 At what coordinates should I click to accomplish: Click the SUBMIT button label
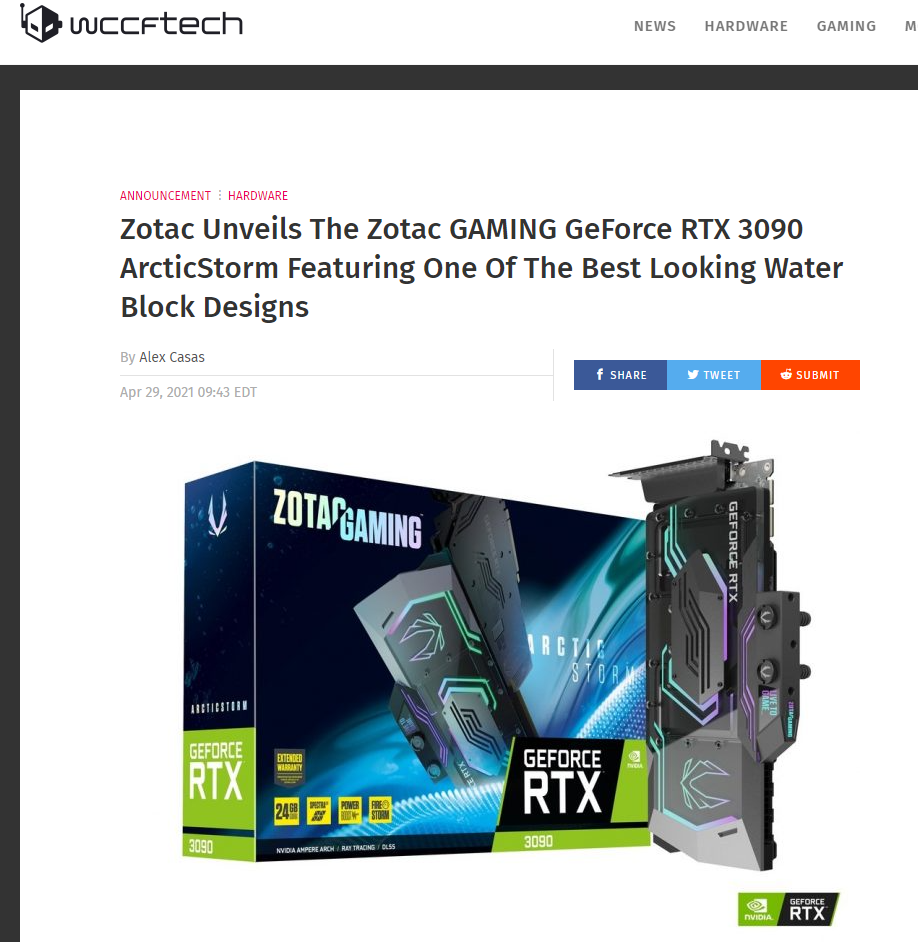point(818,375)
